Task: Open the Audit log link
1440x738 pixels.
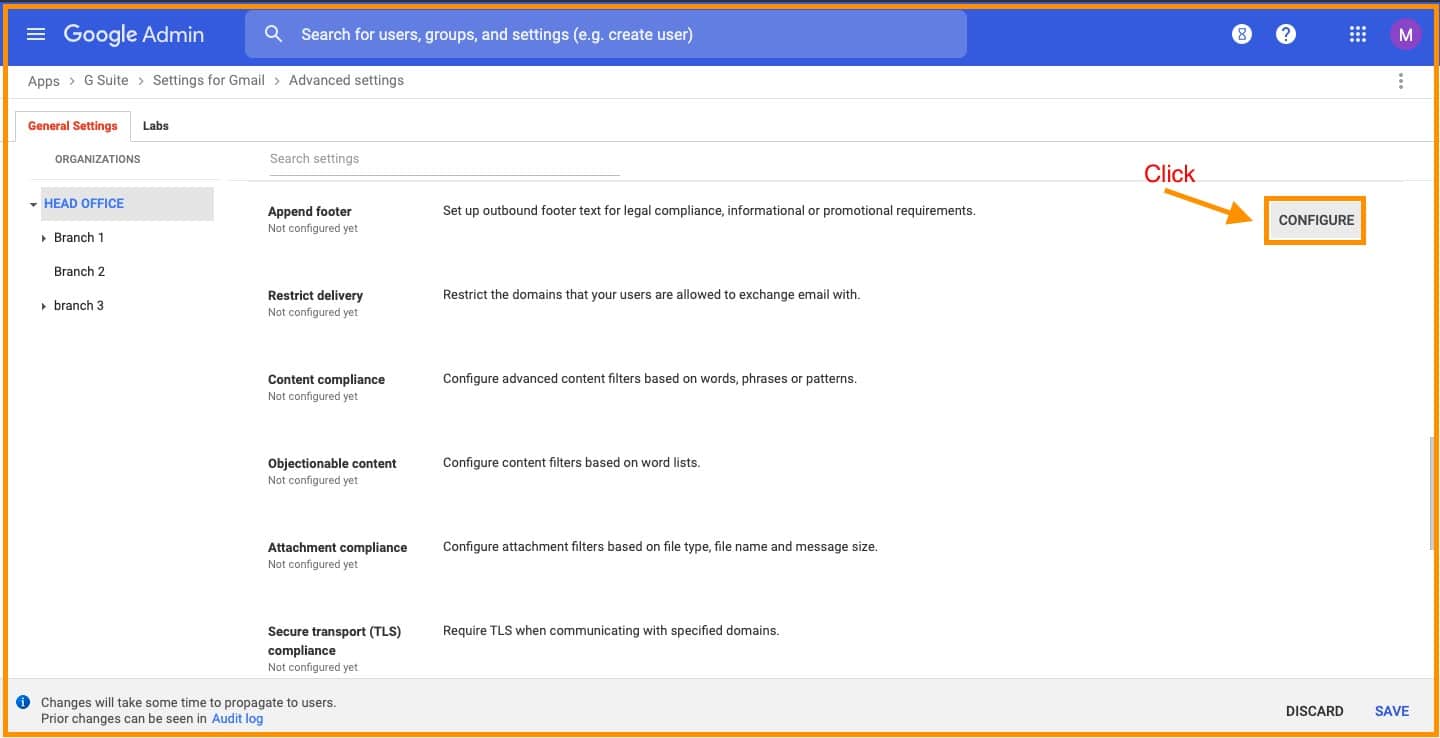Action: click(237, 718)
